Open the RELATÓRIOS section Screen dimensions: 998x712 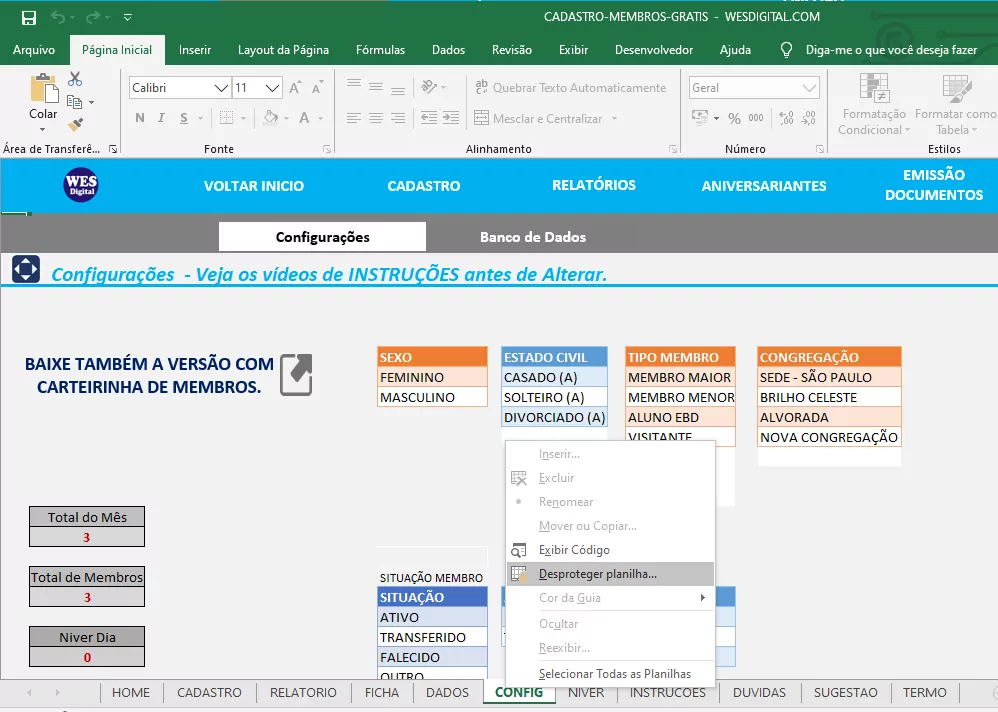pyautogui.click(x=594, y=185)
